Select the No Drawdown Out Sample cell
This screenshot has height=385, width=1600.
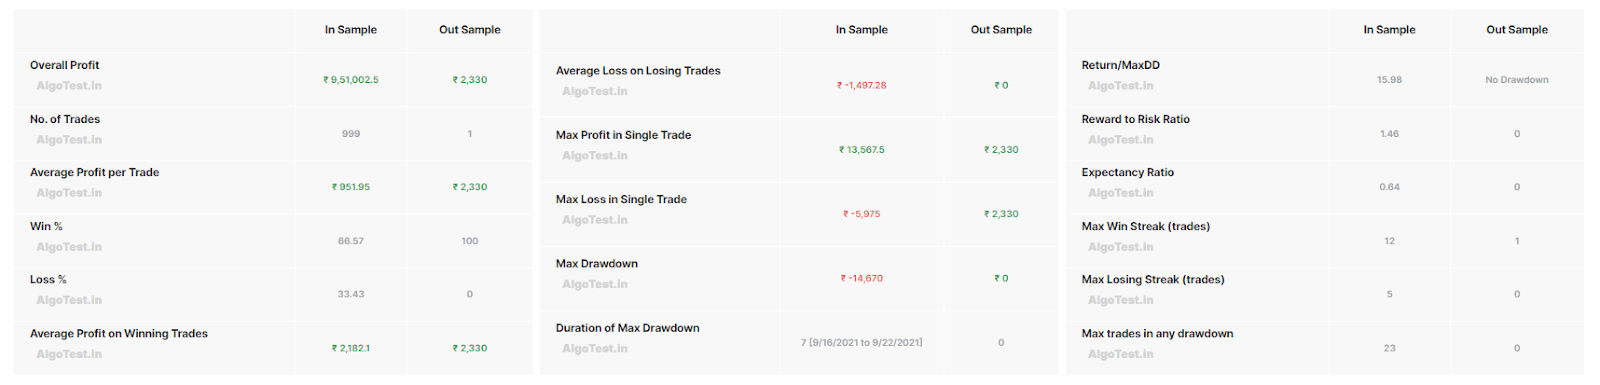pyautogui.click(x=1517, y=80)
